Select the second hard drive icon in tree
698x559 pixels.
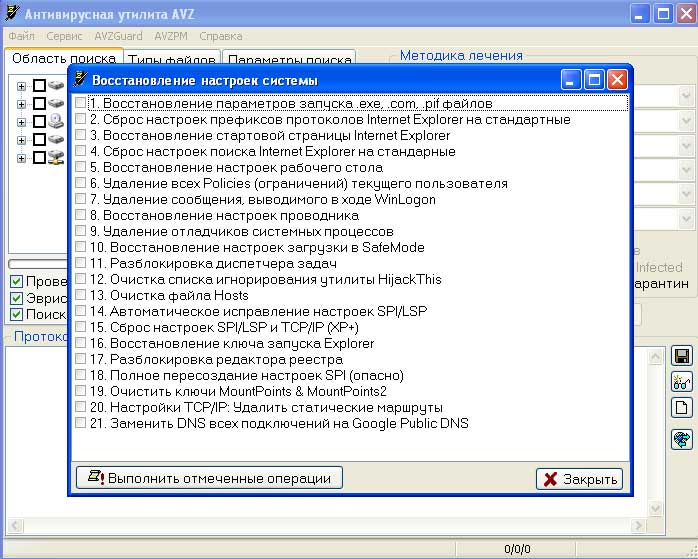[56, 103]
